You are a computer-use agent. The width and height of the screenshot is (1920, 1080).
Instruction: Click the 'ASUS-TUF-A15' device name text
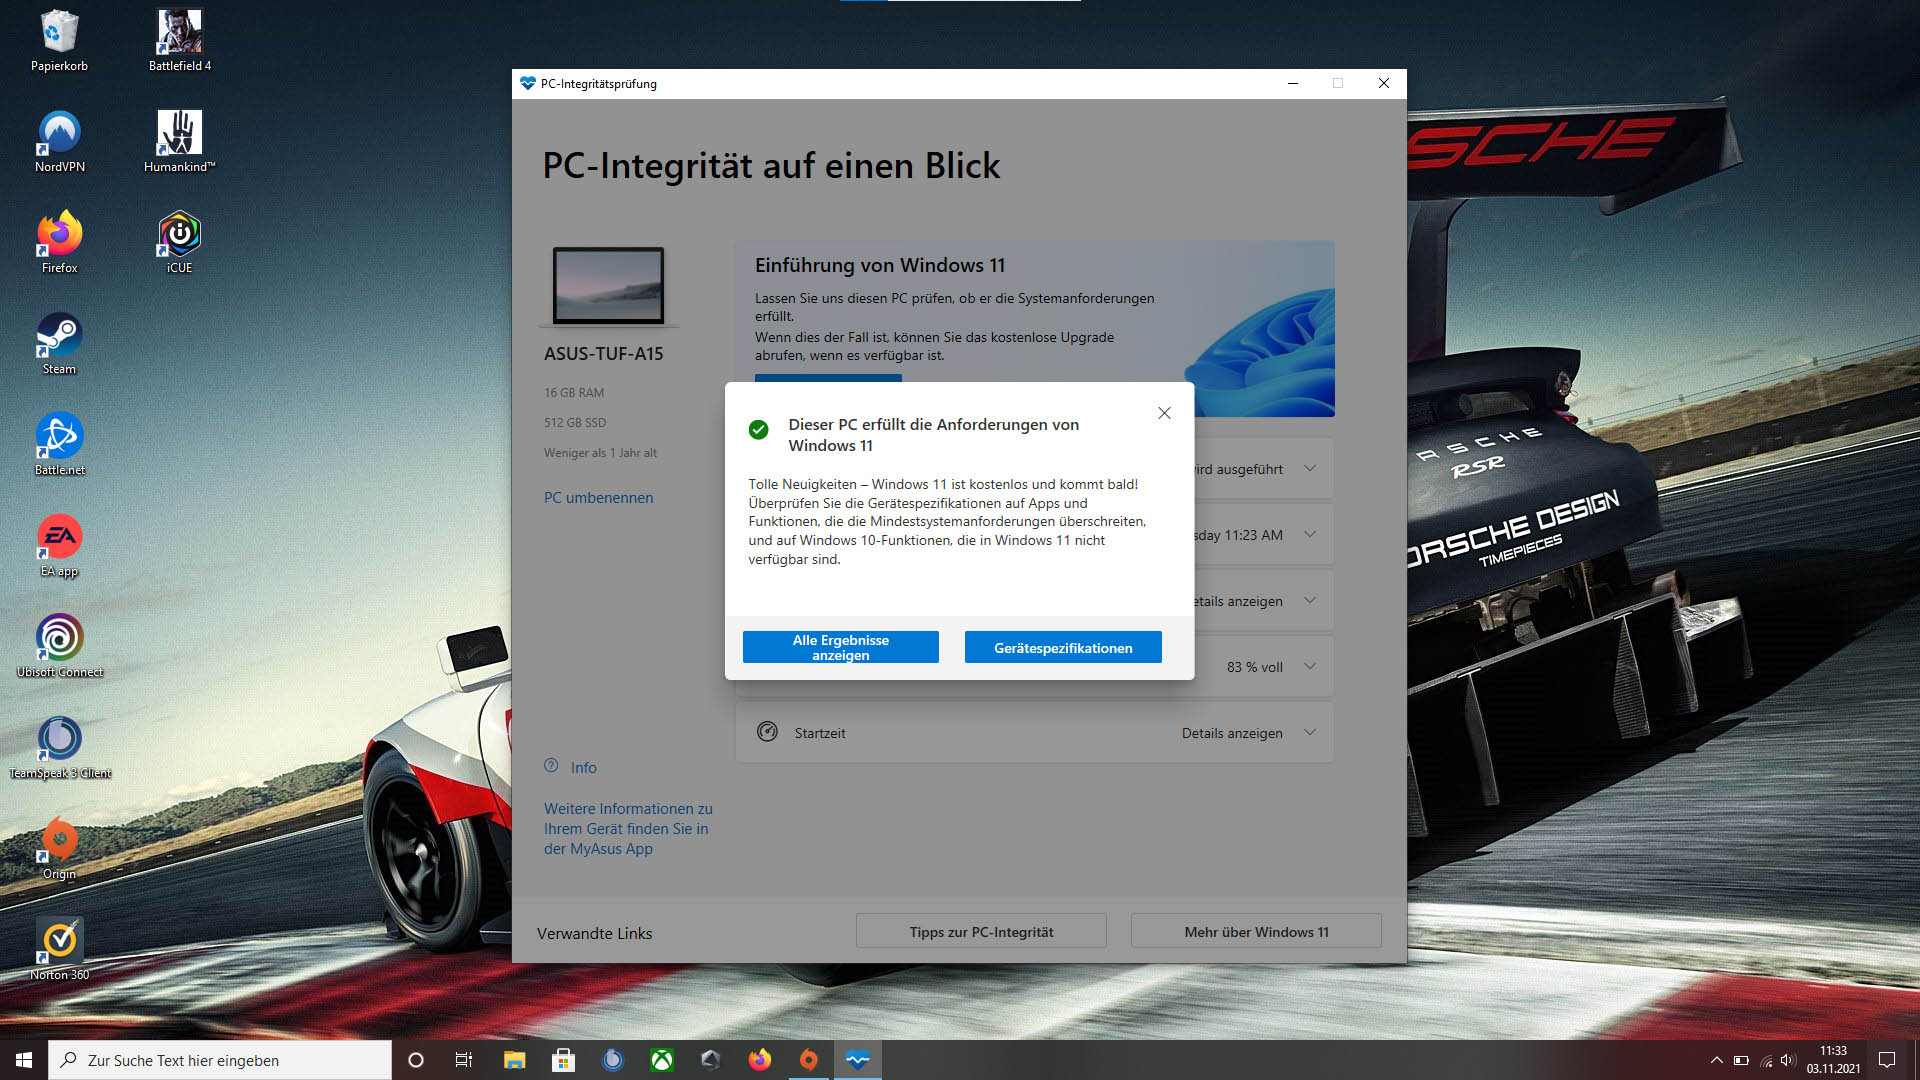click(603, 353)
